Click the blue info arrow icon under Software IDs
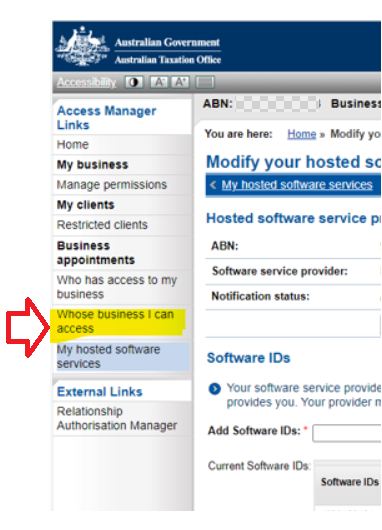The width and height of the screenshot is (382, 530). [x=215, y=389]
